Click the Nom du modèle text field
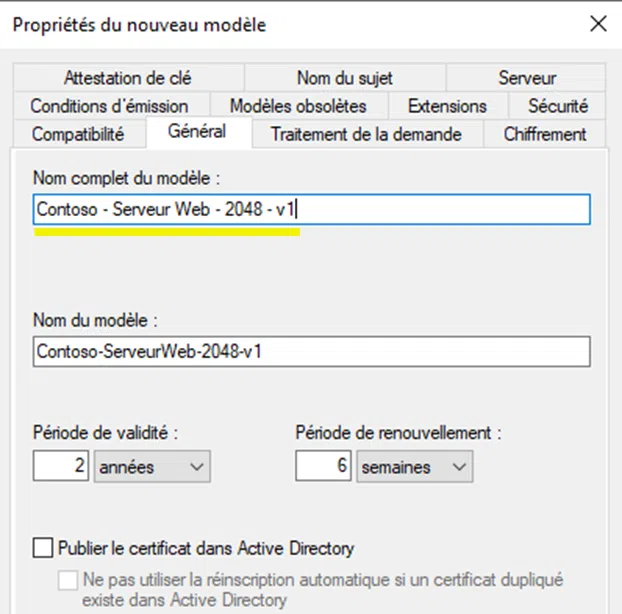The image size is (622, 614). [311, 351]
